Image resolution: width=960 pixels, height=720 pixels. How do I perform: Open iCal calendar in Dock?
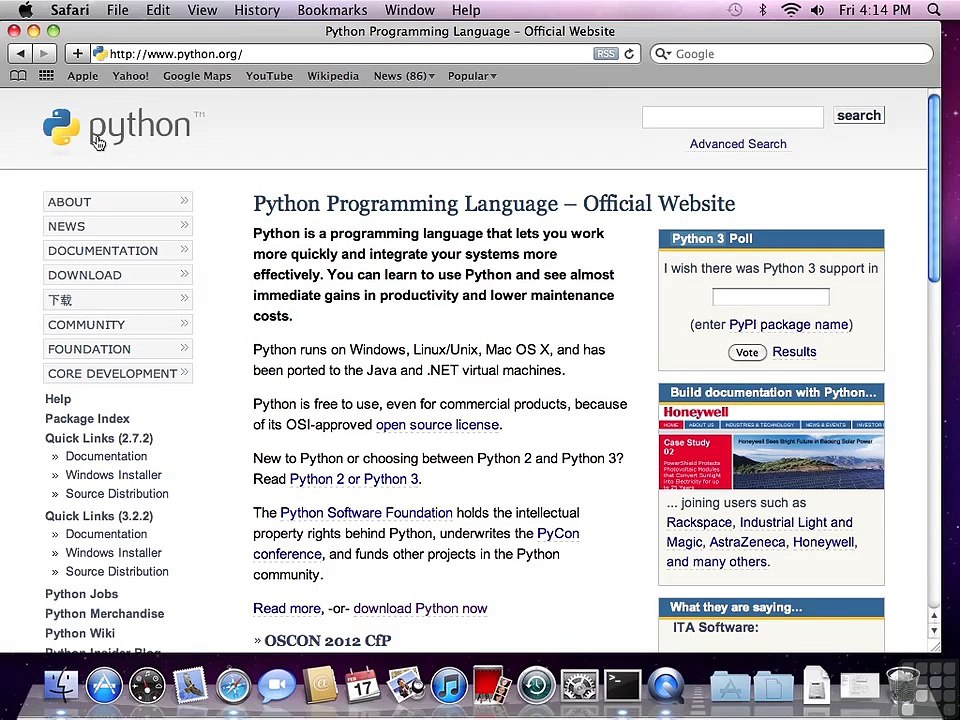click(362, 685)
